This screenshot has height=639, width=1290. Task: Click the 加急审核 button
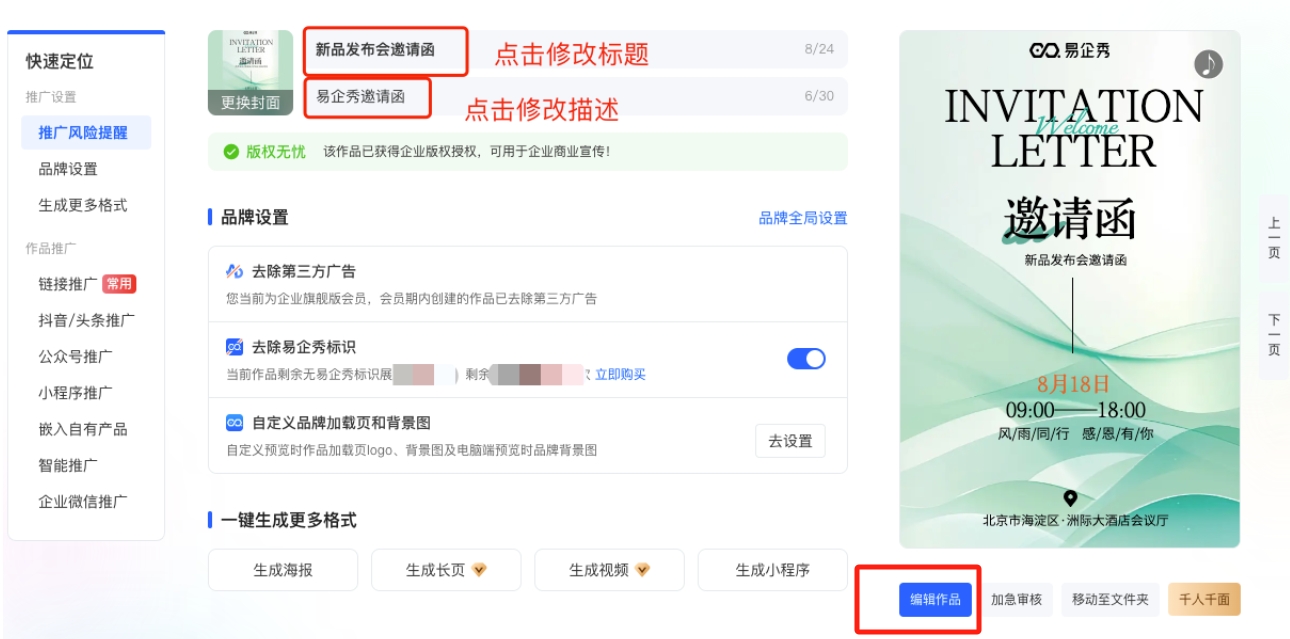1016,599
